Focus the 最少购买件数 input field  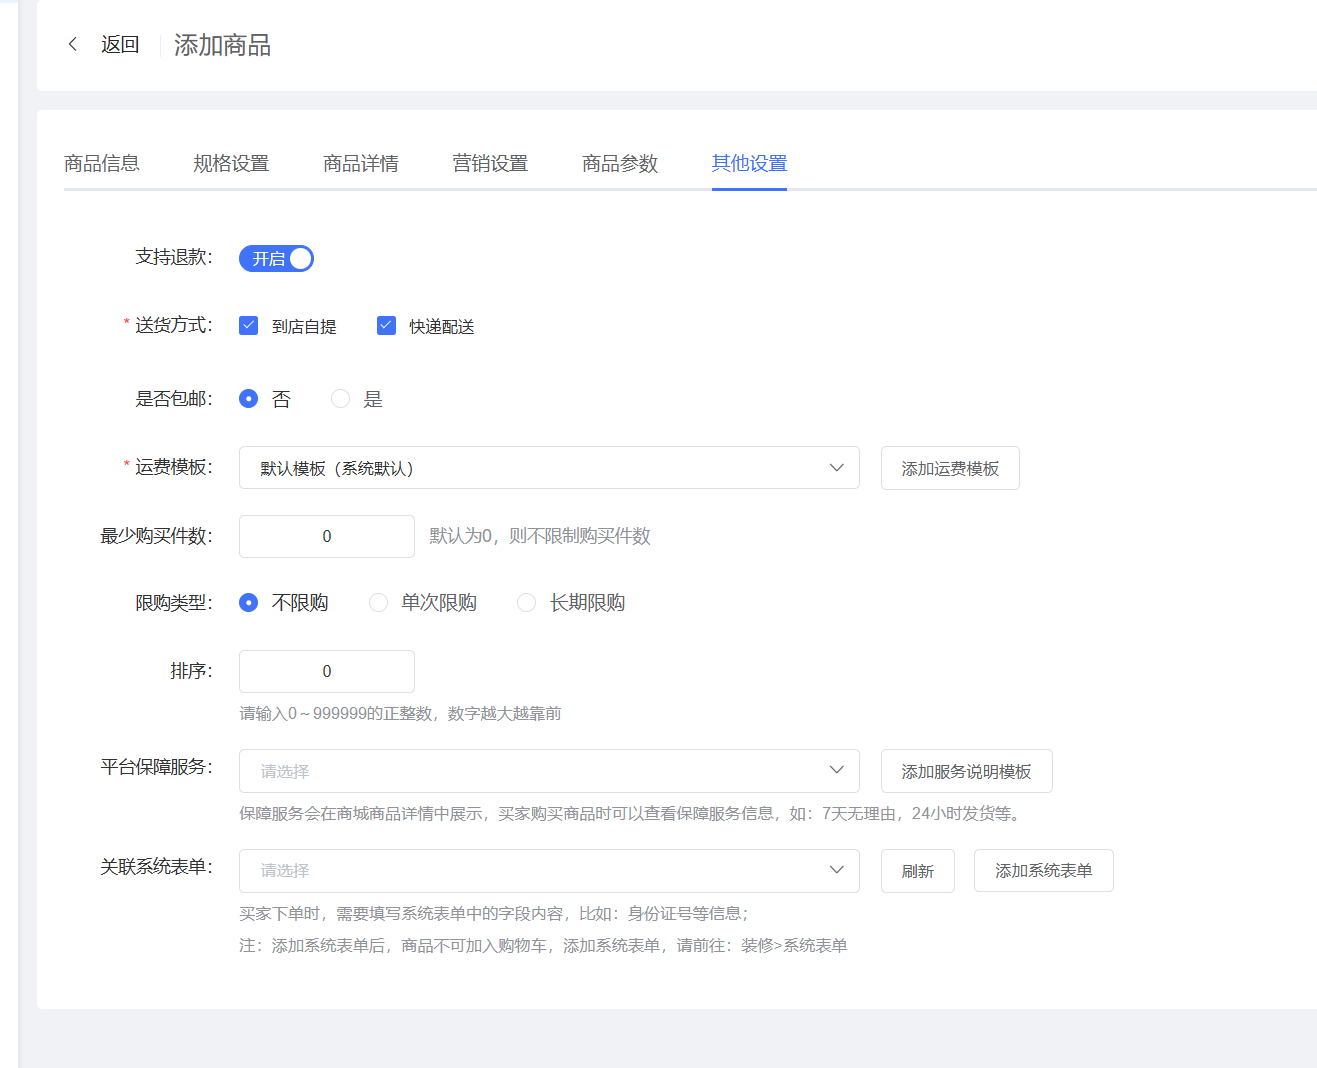(x=327, y=536)
